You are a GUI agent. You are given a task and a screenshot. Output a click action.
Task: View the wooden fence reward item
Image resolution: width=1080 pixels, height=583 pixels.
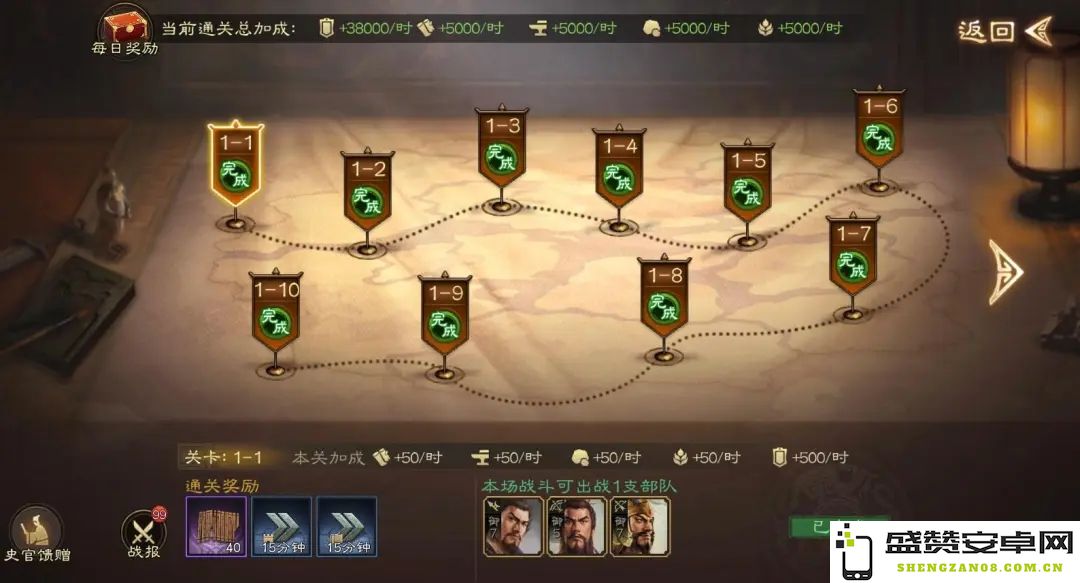tap(216, 526)
